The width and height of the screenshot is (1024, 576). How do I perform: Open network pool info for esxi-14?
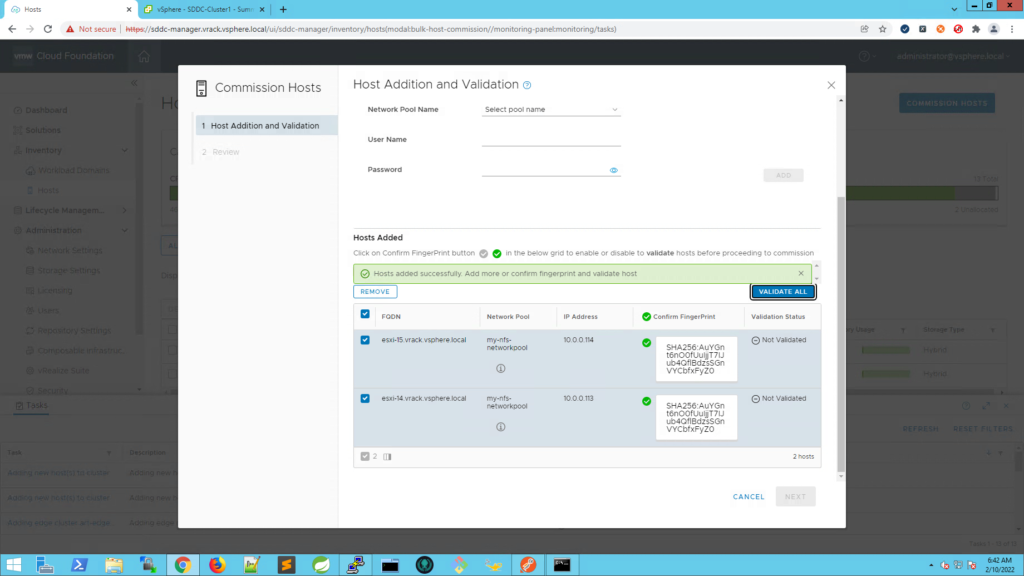pos(500,426)
